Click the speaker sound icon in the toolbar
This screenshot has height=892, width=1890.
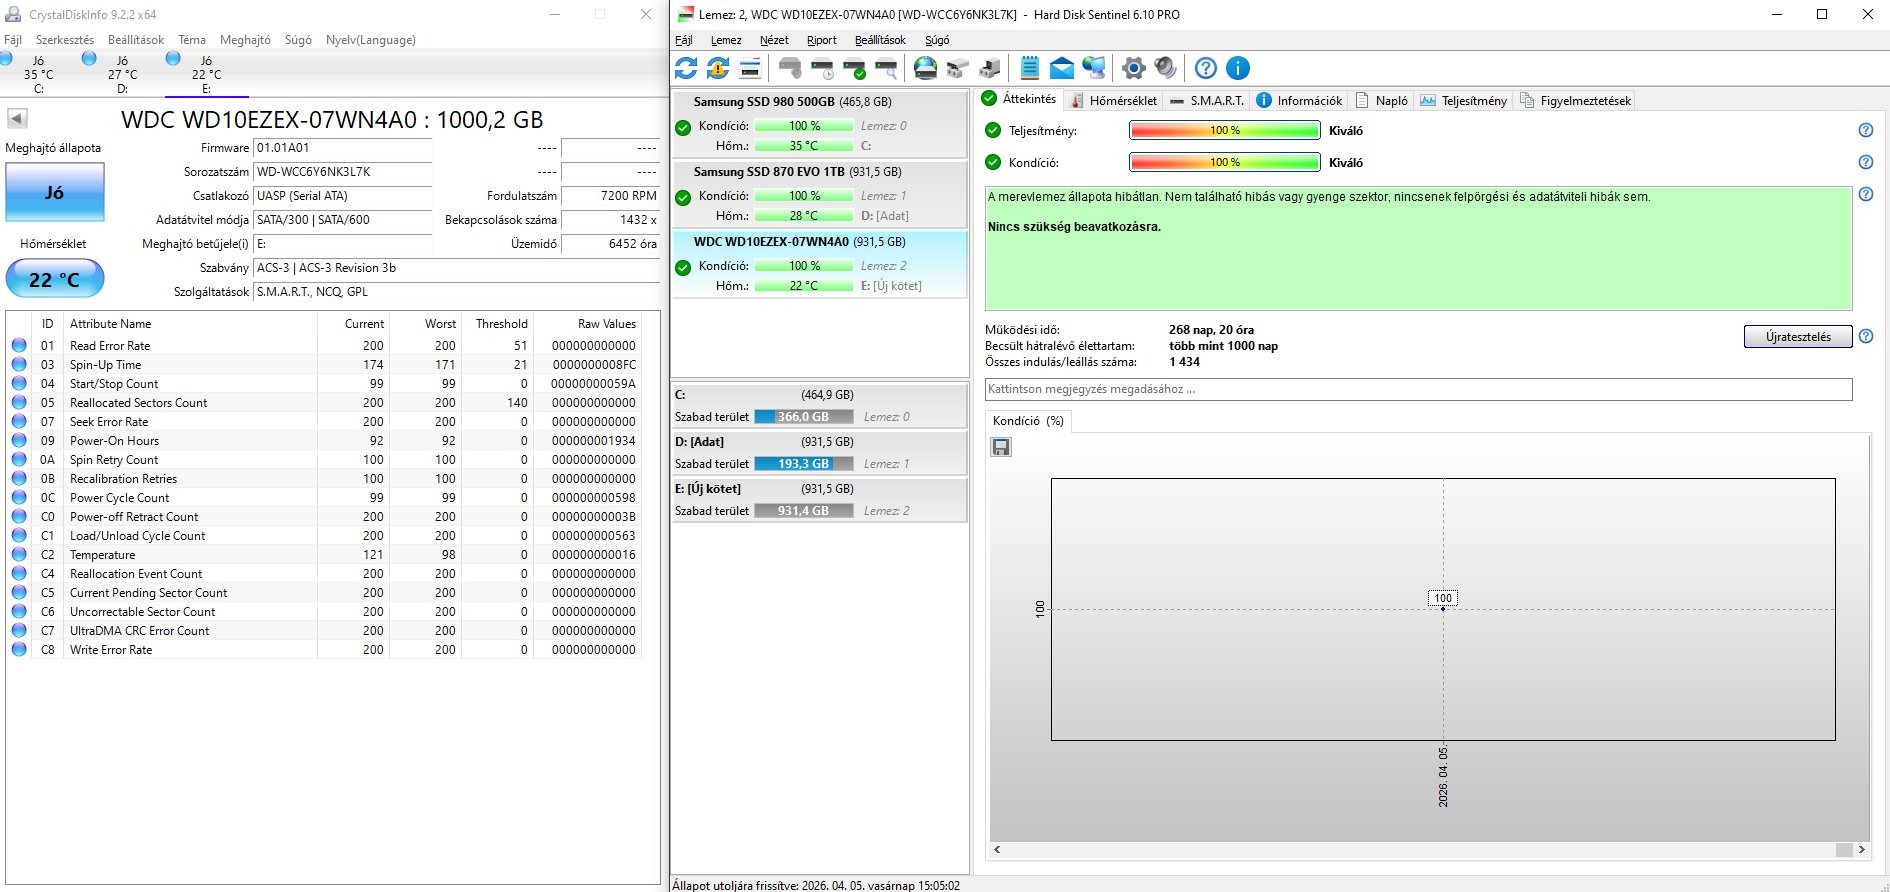pos(1166,68)
